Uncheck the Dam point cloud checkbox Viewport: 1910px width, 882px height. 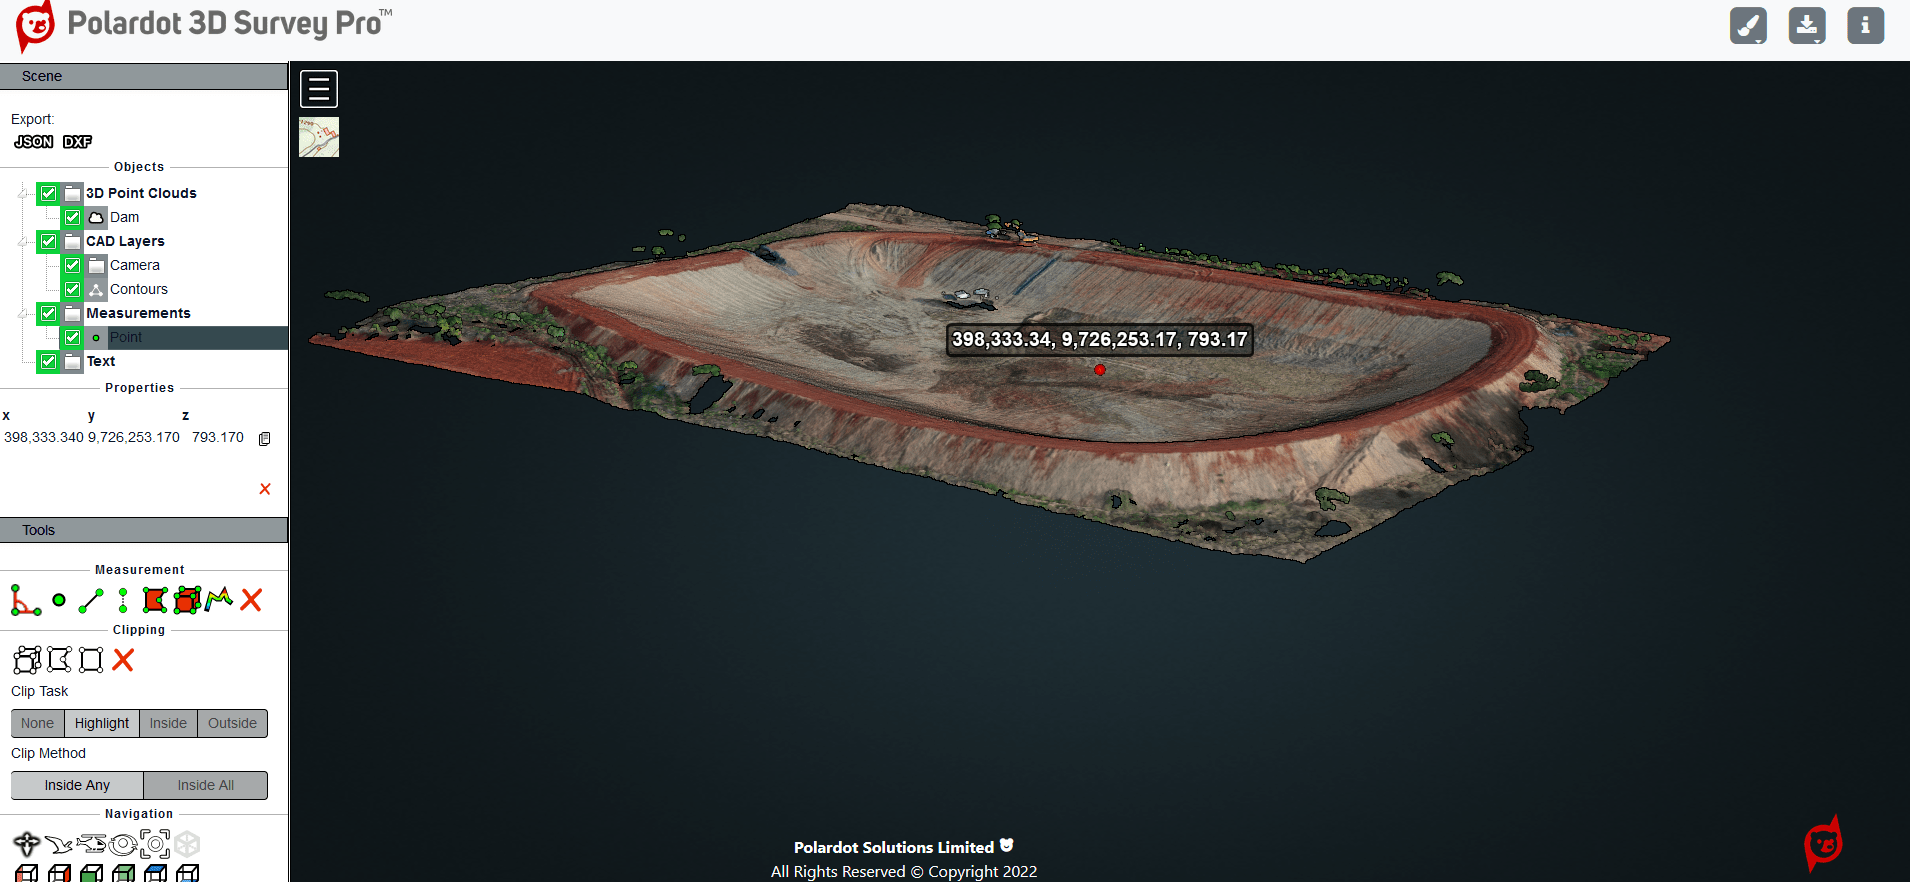(x=73, y=217)
